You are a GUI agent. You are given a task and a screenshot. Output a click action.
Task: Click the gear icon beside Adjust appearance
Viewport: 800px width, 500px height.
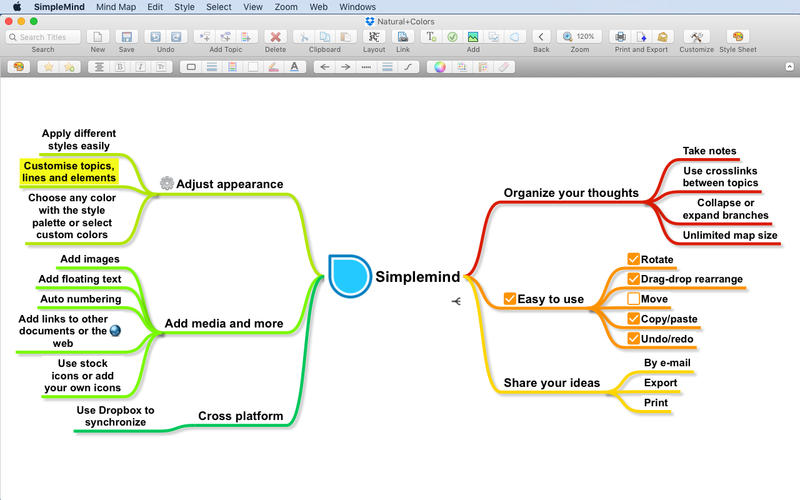coord(166,183)
